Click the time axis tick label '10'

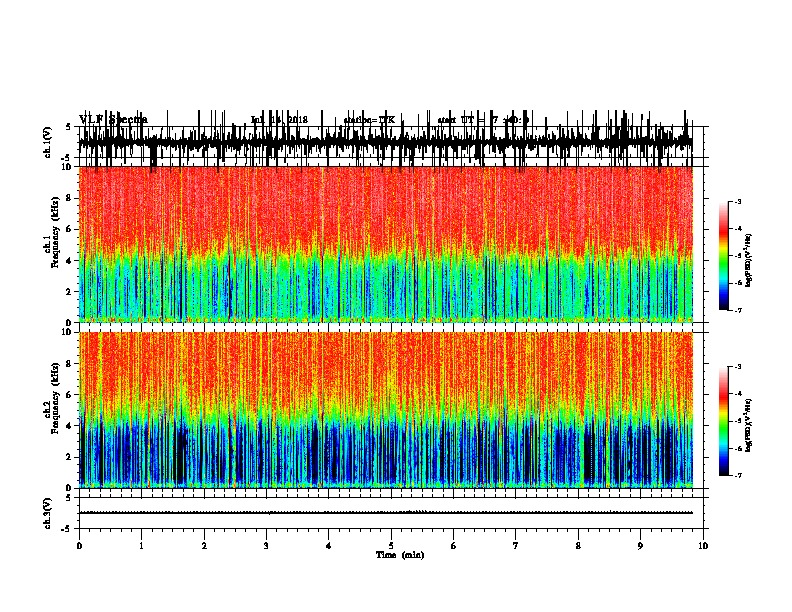[703, 546]
